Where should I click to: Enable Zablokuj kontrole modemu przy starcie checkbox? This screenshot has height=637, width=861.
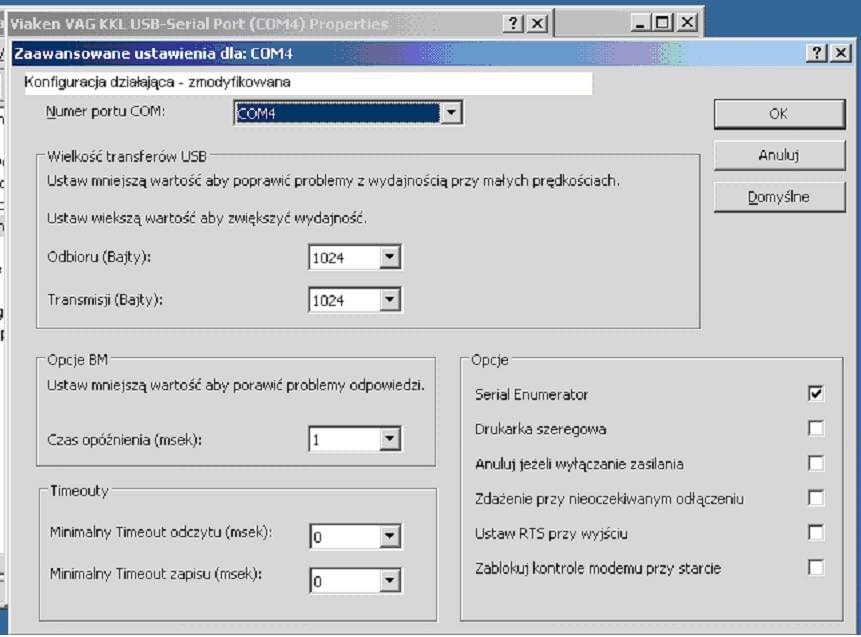(x=816, y=568)
